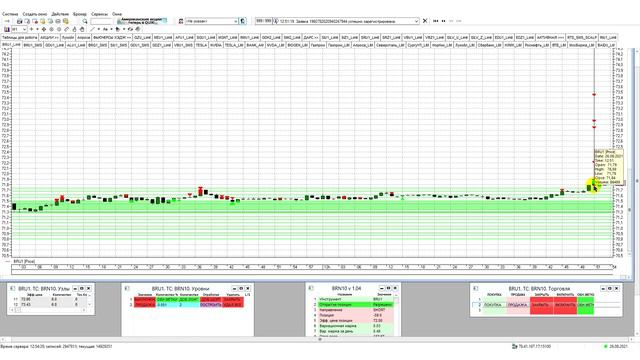This screenshot has height=360, width=640.
Task: Click the connection arrow icon in toolbar
Action: (x=7, y=21)
